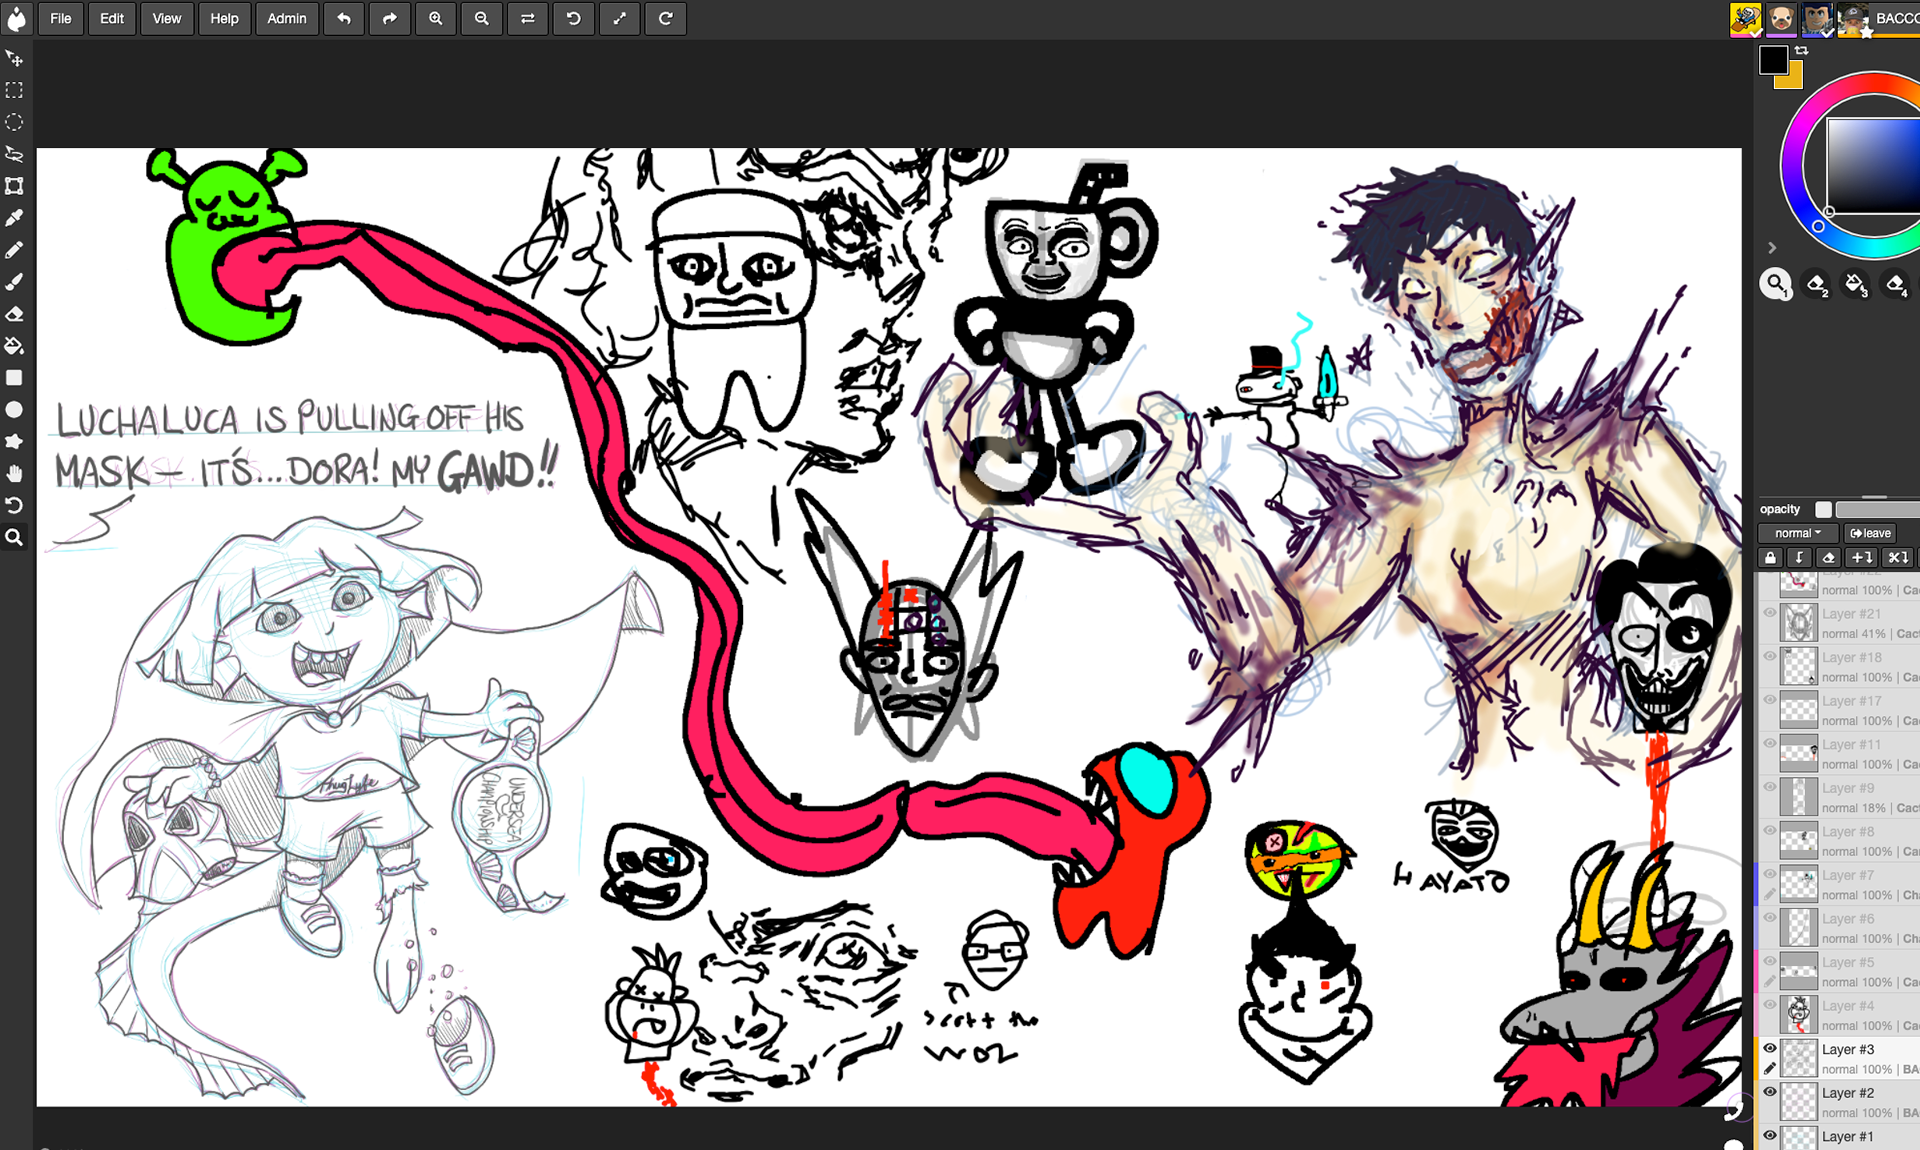
Task: Select the rectangular marquee selection tool
Action: click(x=14, y=90)
